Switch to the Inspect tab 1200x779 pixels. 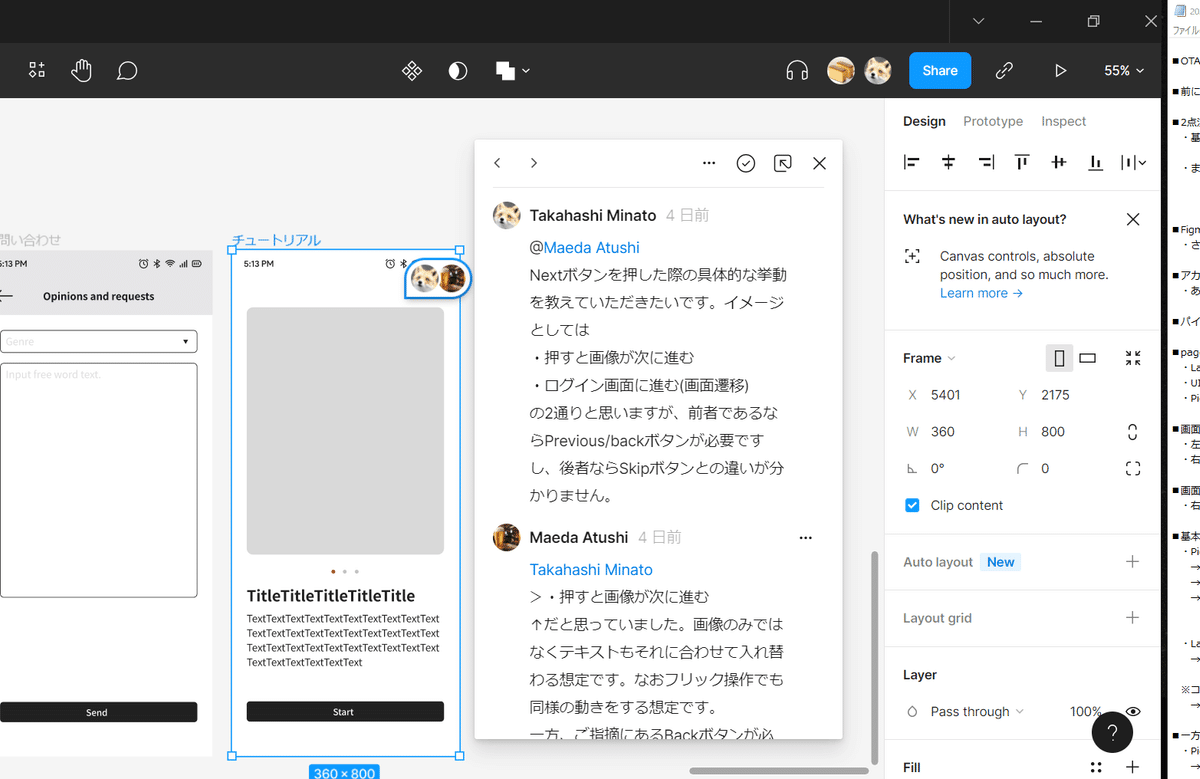point(1063,121)
